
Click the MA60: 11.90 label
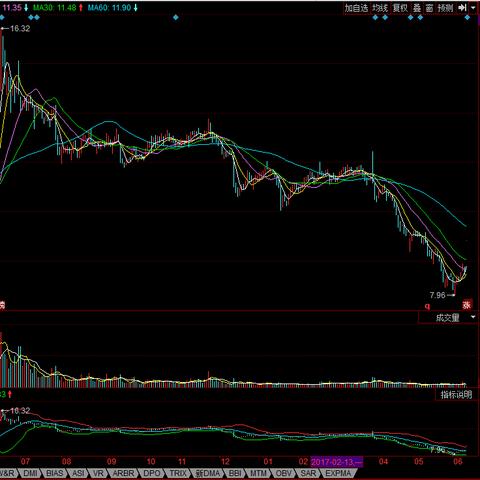pos(109,8)
